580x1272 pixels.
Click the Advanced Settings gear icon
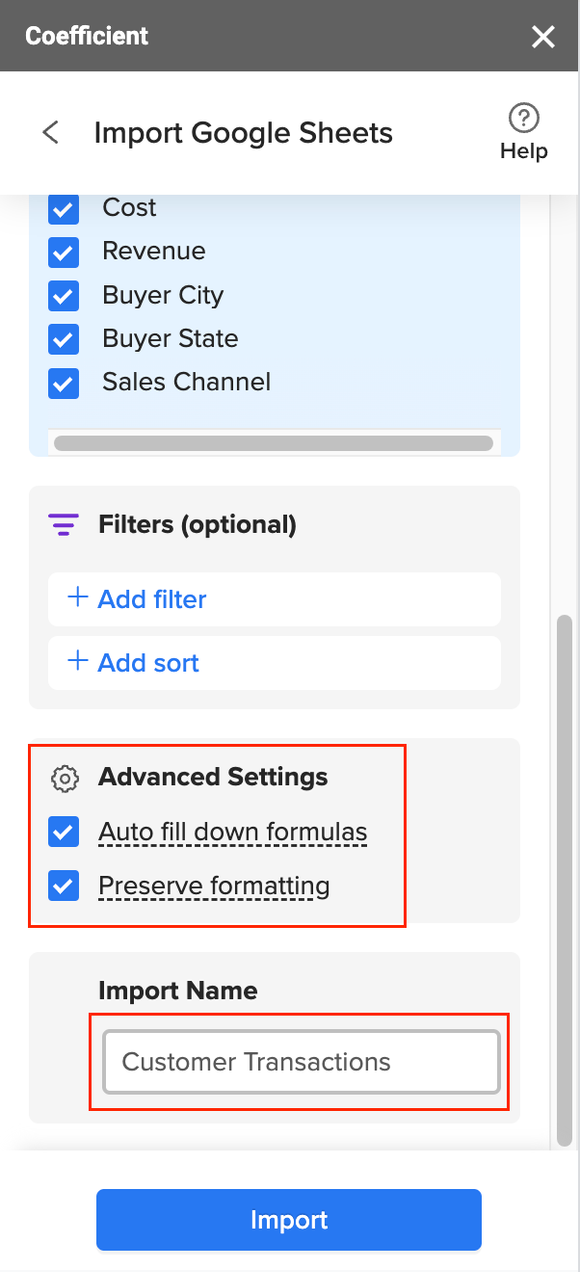pyautogui.click(x=64, y=778)
